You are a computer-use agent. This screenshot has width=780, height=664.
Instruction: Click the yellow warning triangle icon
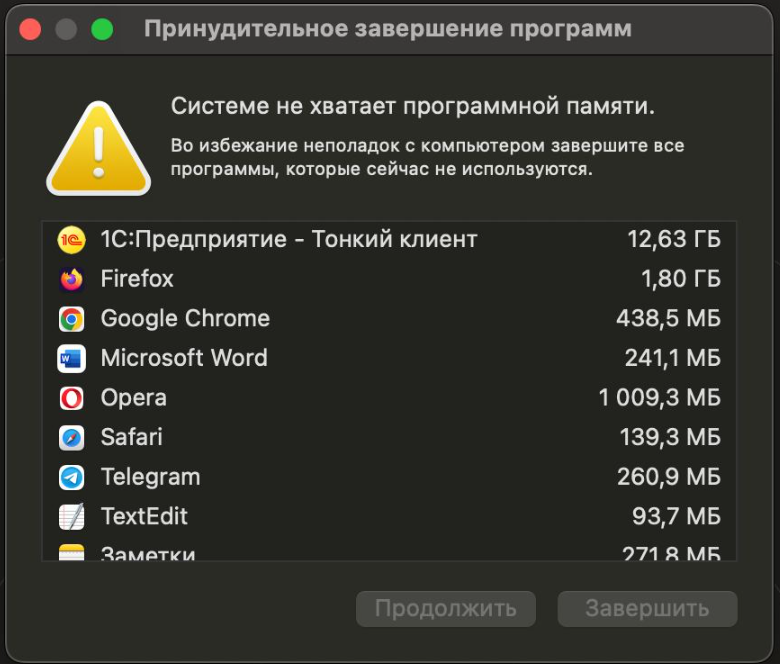[x=98, y=148]
